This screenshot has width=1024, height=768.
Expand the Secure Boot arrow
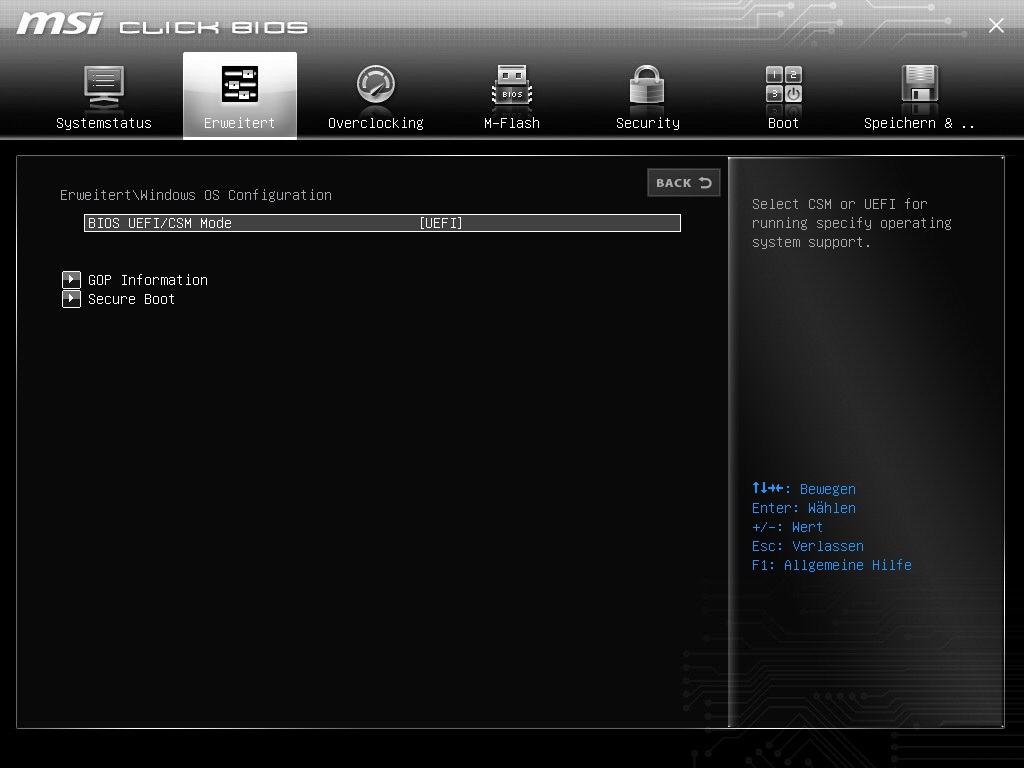pos(71,299)
